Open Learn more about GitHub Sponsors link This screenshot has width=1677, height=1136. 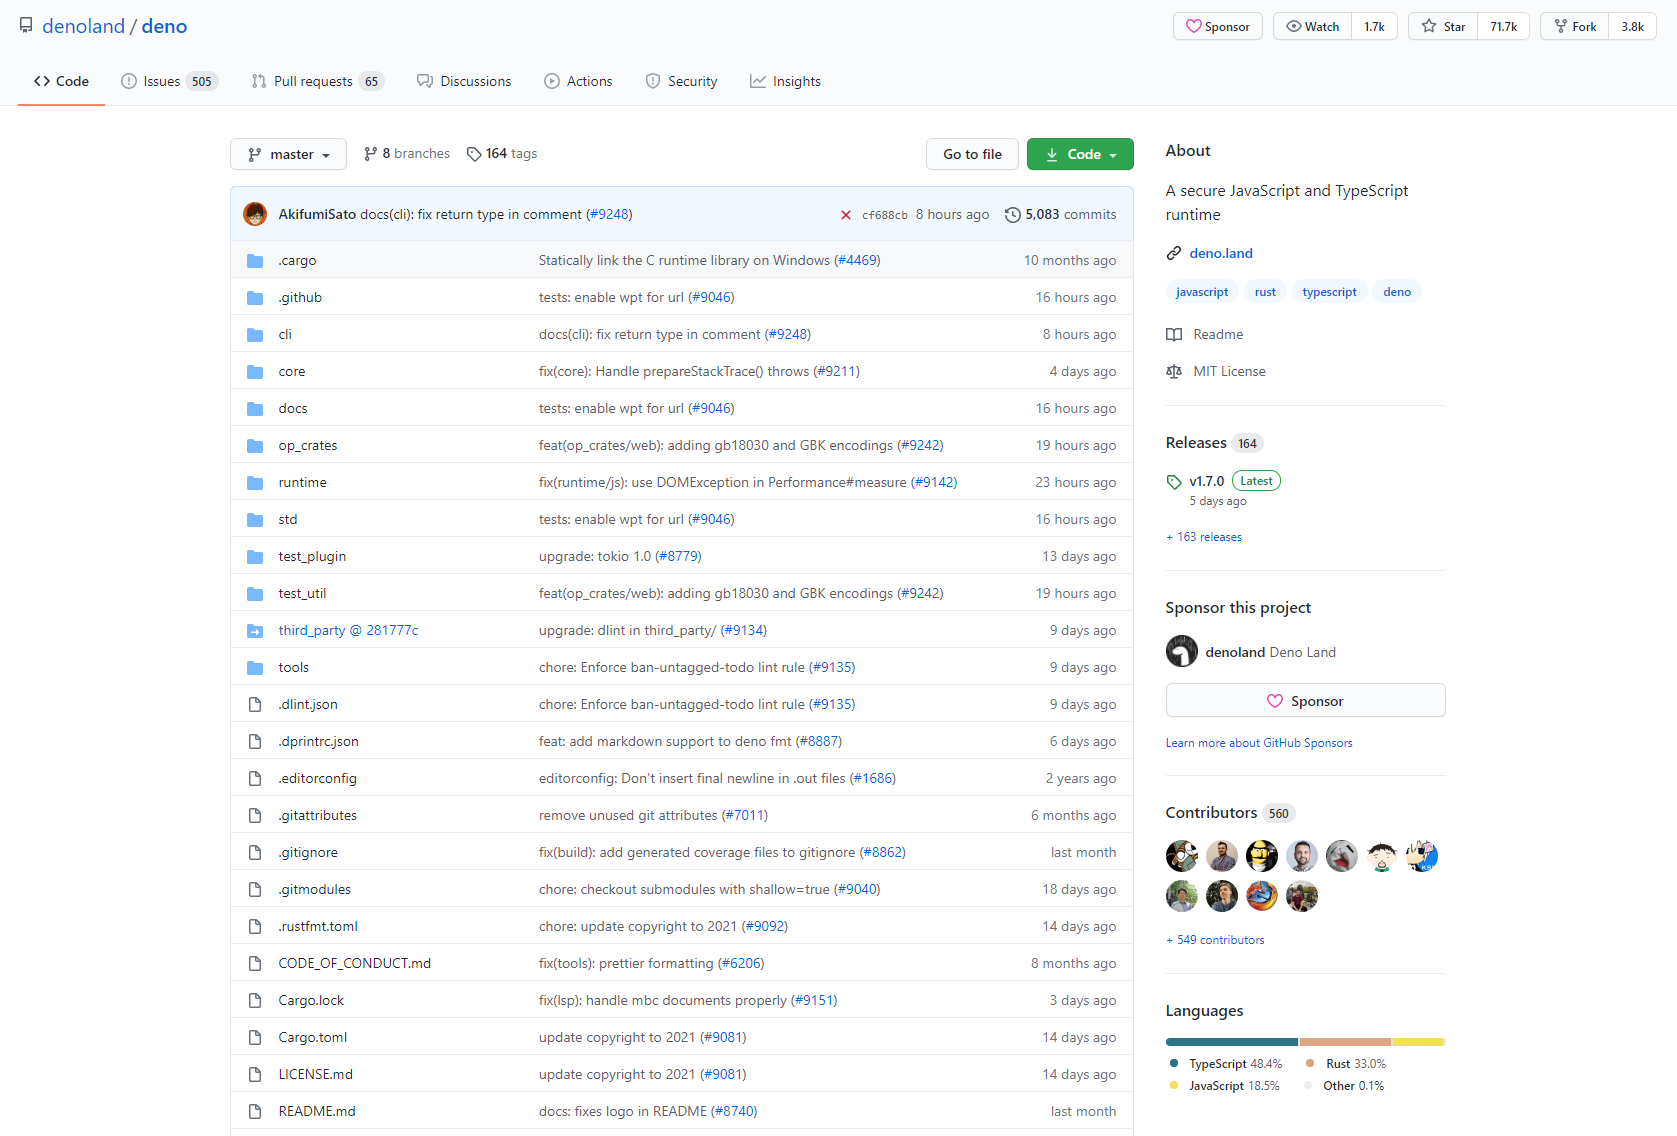point(1259,743)
